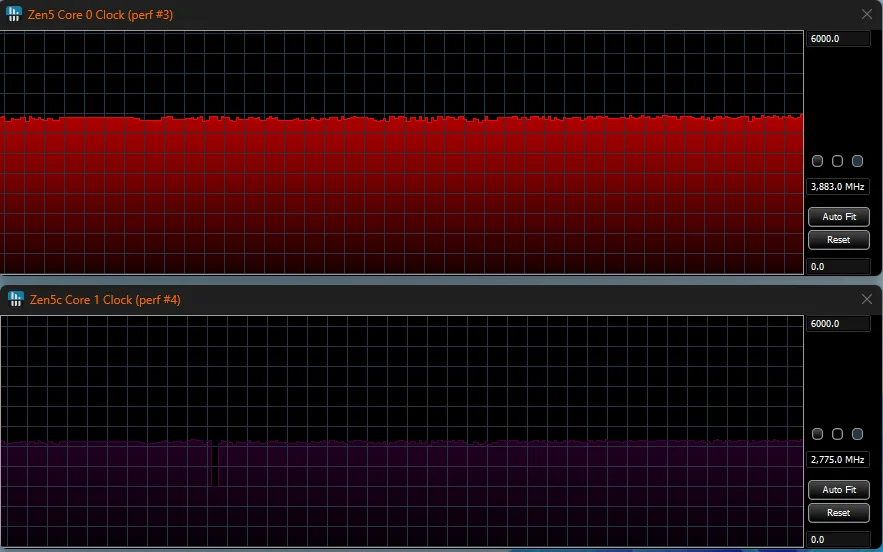
Task: Toggle the left small square in Core 1 graph
Action: tap(818, 434)
